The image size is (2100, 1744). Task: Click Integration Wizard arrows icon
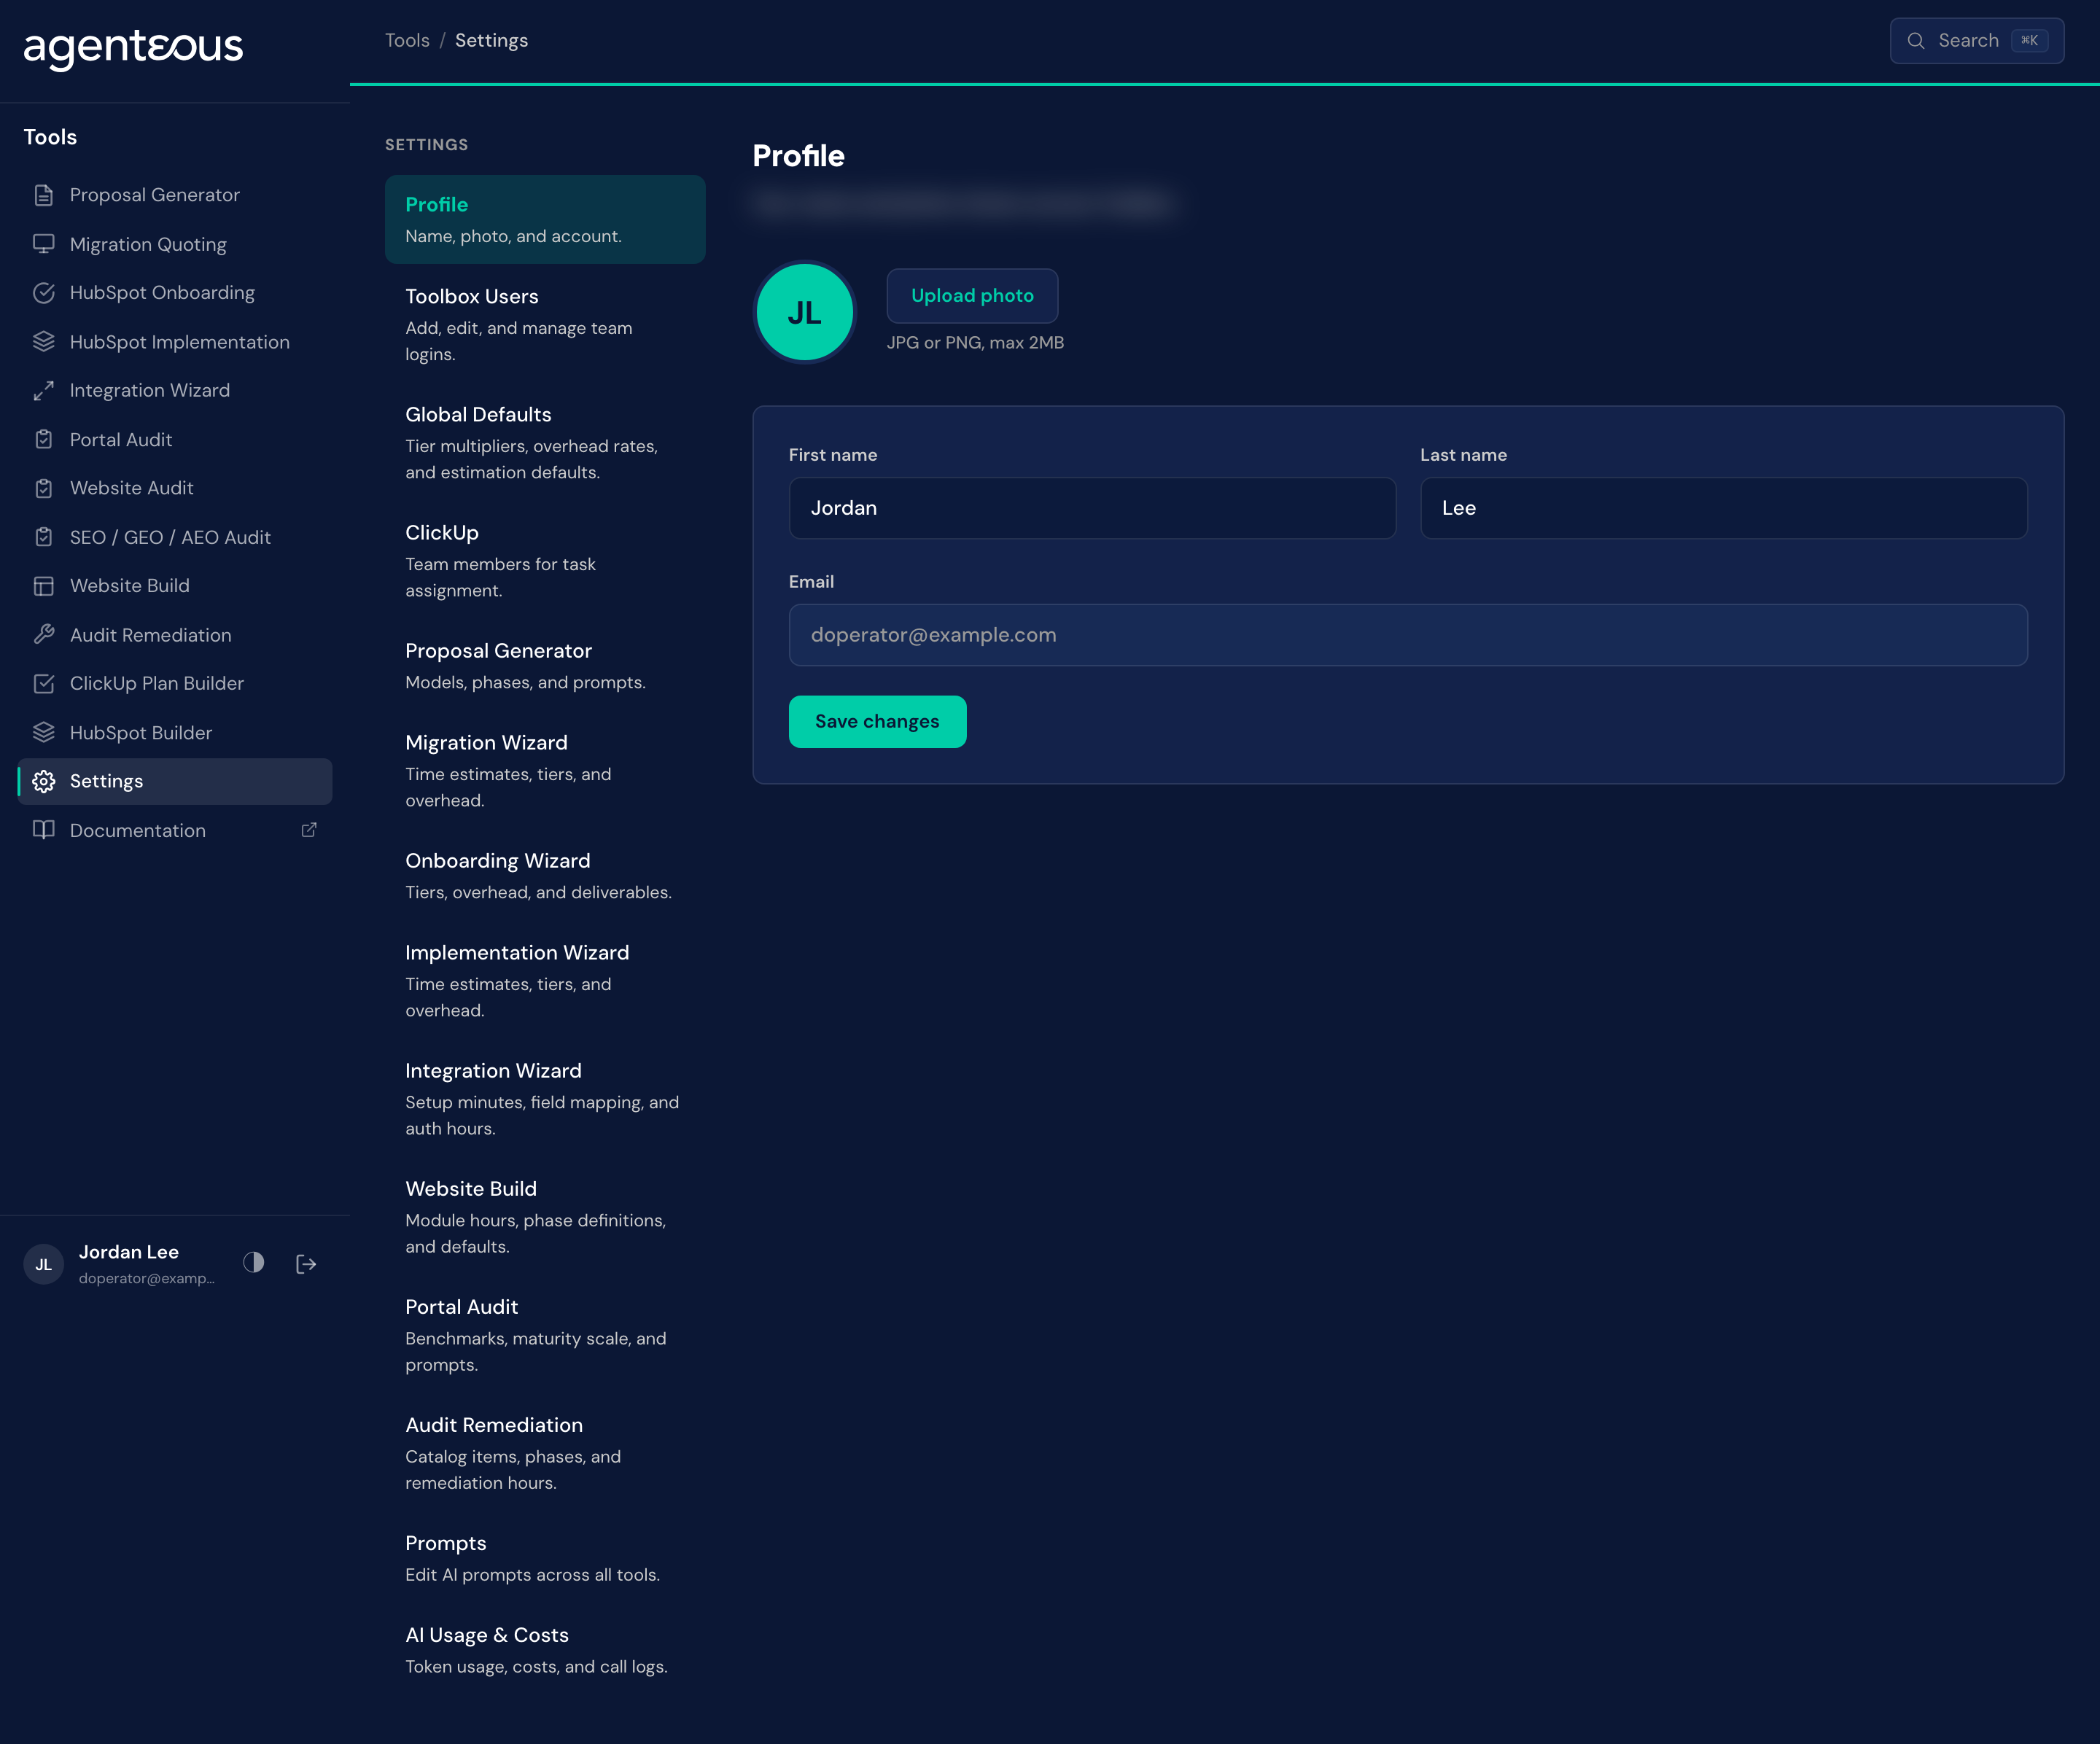click(43, 391)
